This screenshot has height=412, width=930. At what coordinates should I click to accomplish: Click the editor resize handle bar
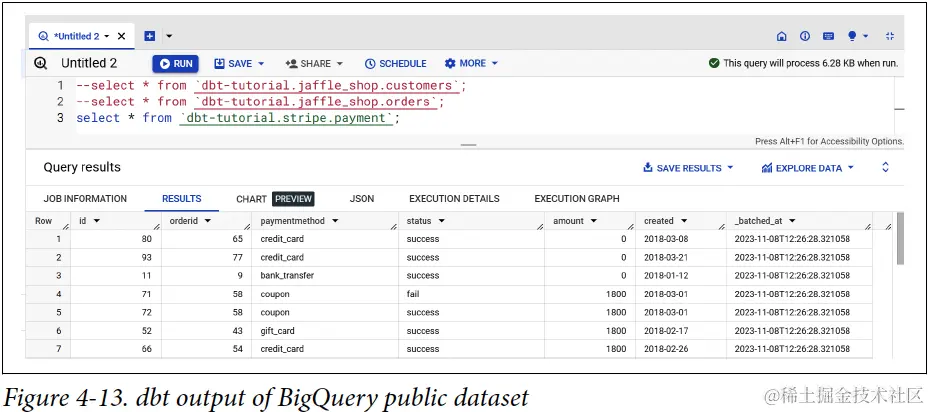point(469,145)
